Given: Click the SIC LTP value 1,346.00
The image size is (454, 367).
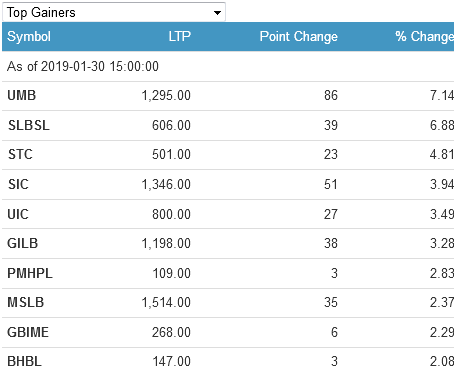Looking at the screenshot, I should pyautogui.click(x=166, y=184).
